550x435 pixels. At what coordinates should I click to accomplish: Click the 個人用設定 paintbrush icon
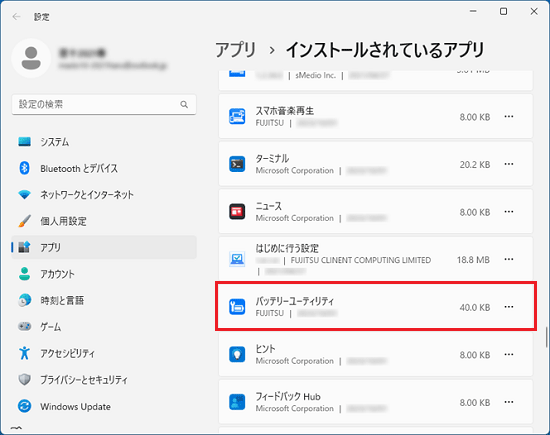coord(25,221)
